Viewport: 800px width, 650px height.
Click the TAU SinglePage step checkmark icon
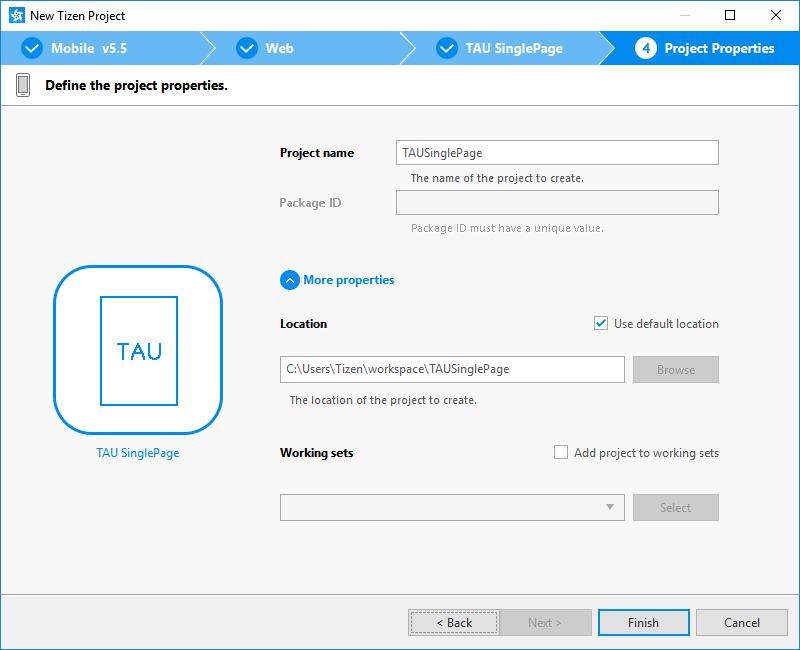click(447, 48)
